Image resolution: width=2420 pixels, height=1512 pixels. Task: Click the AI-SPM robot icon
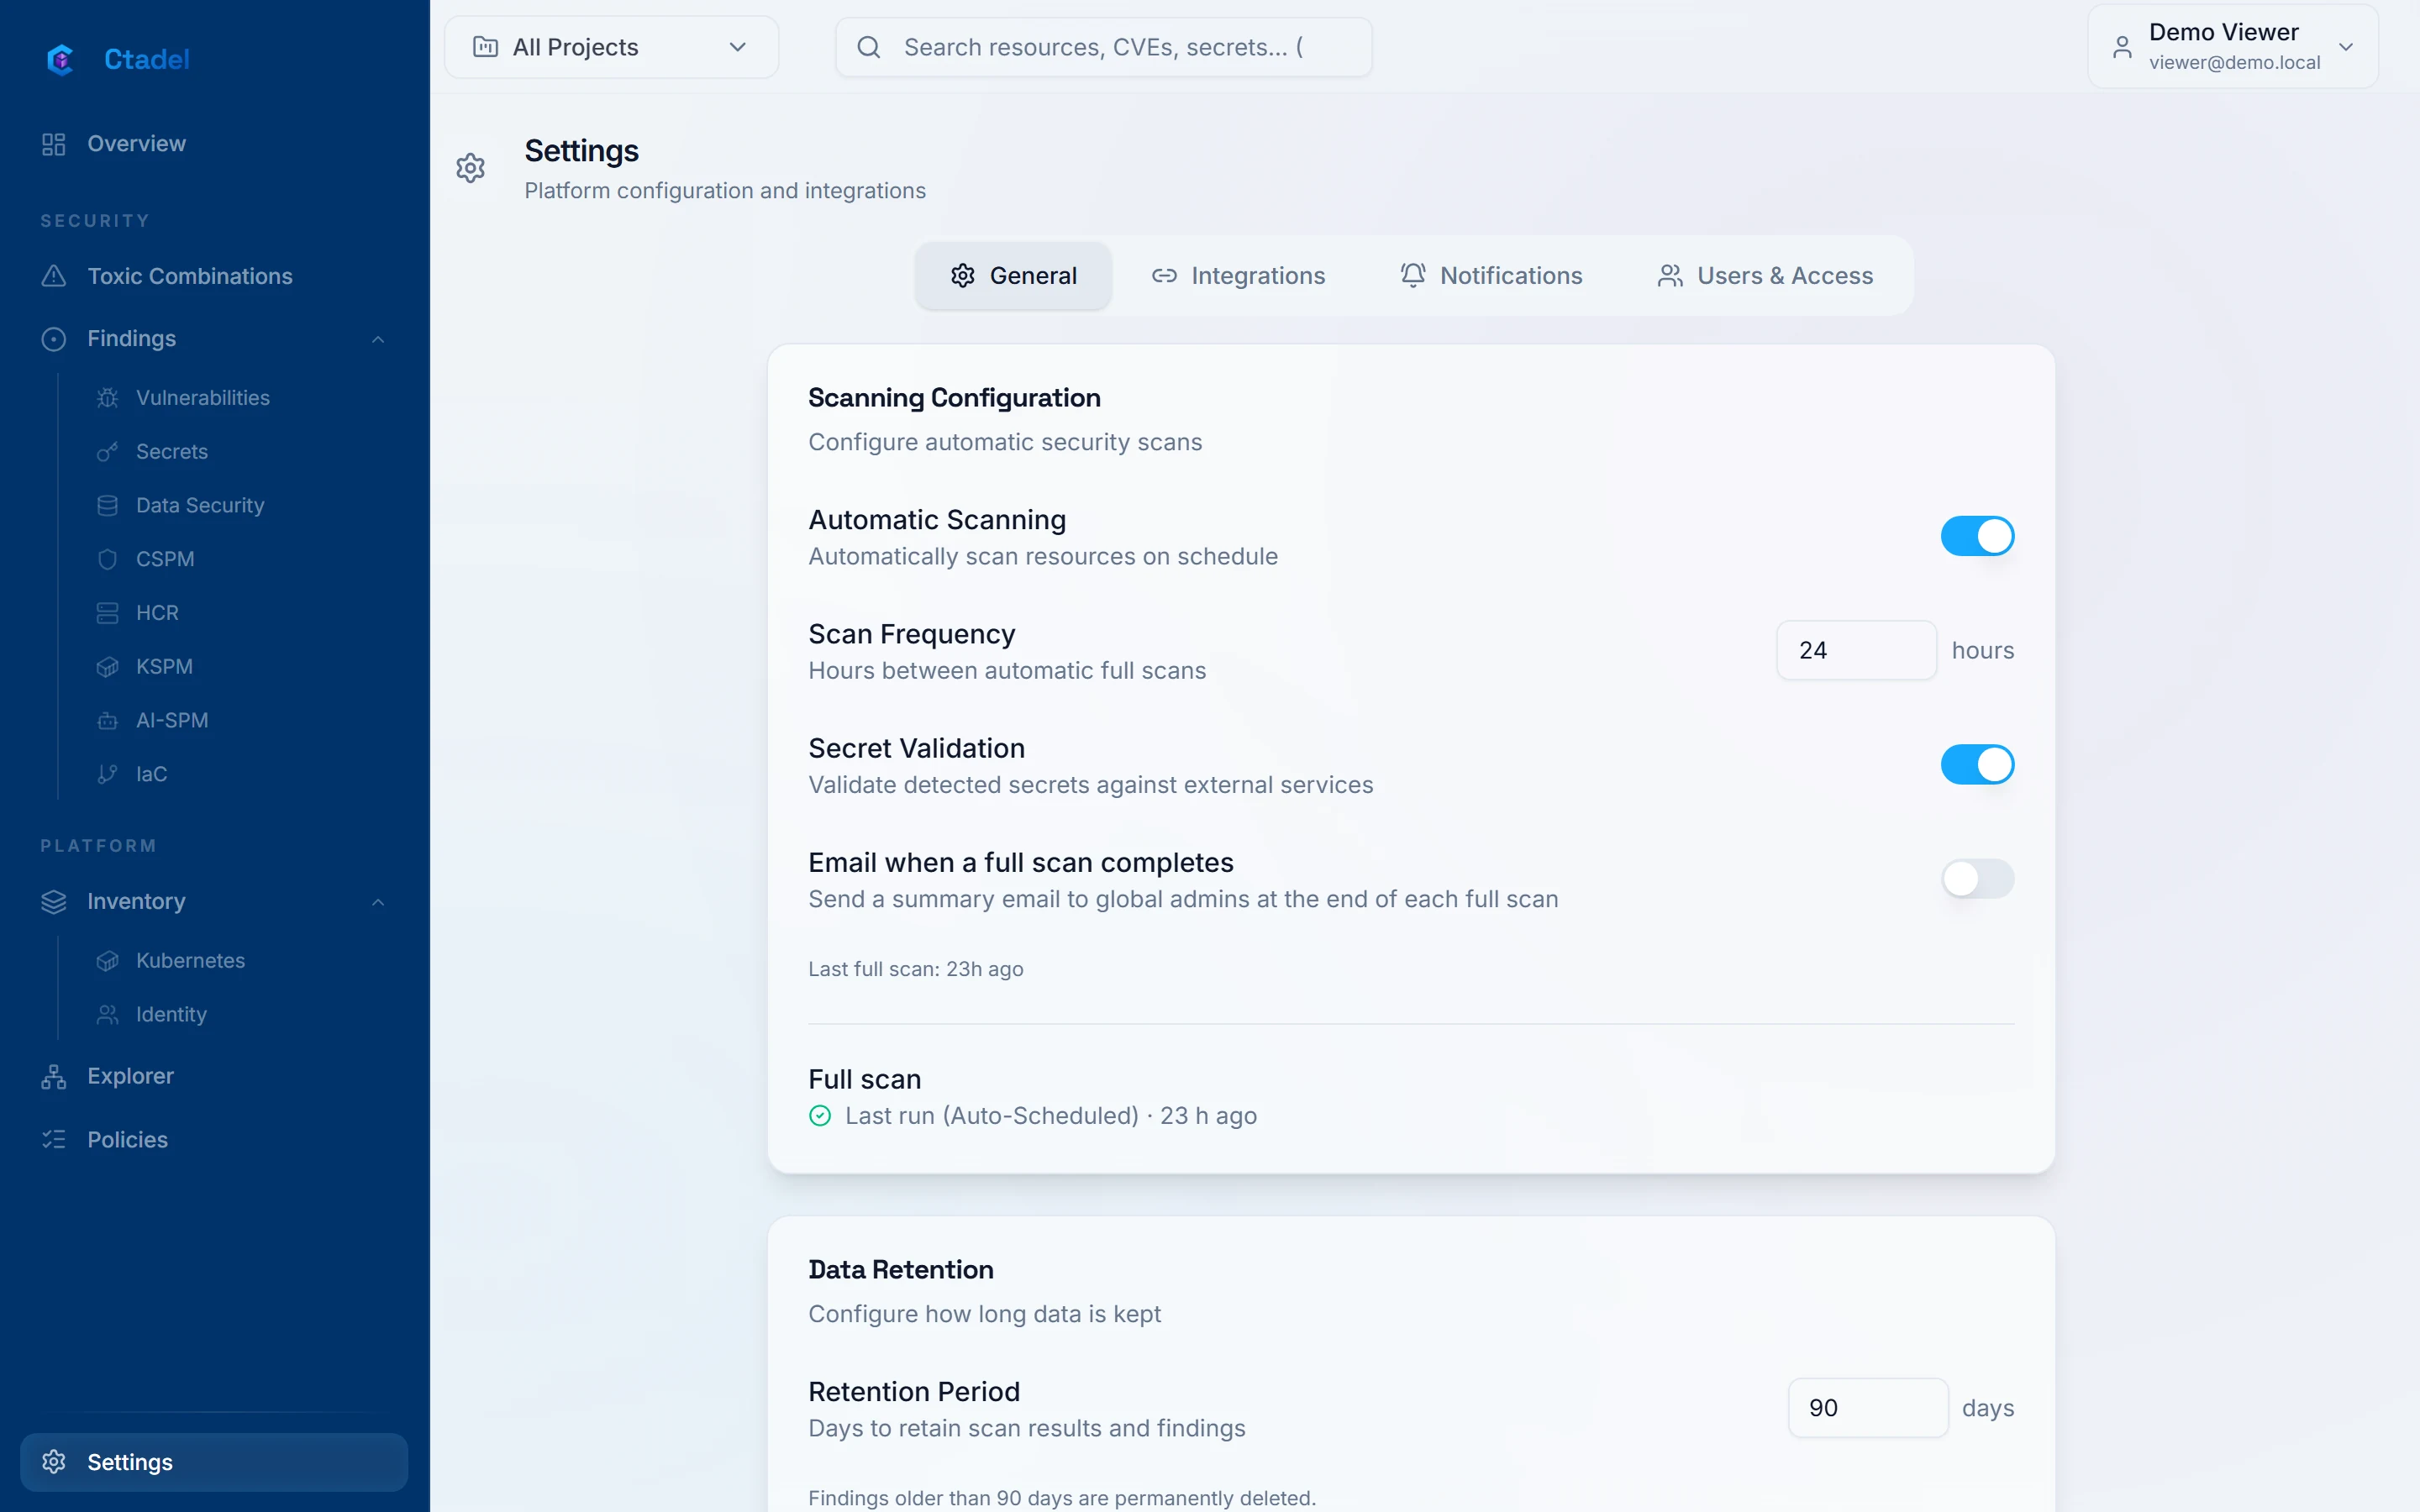(x=108, y=721)
